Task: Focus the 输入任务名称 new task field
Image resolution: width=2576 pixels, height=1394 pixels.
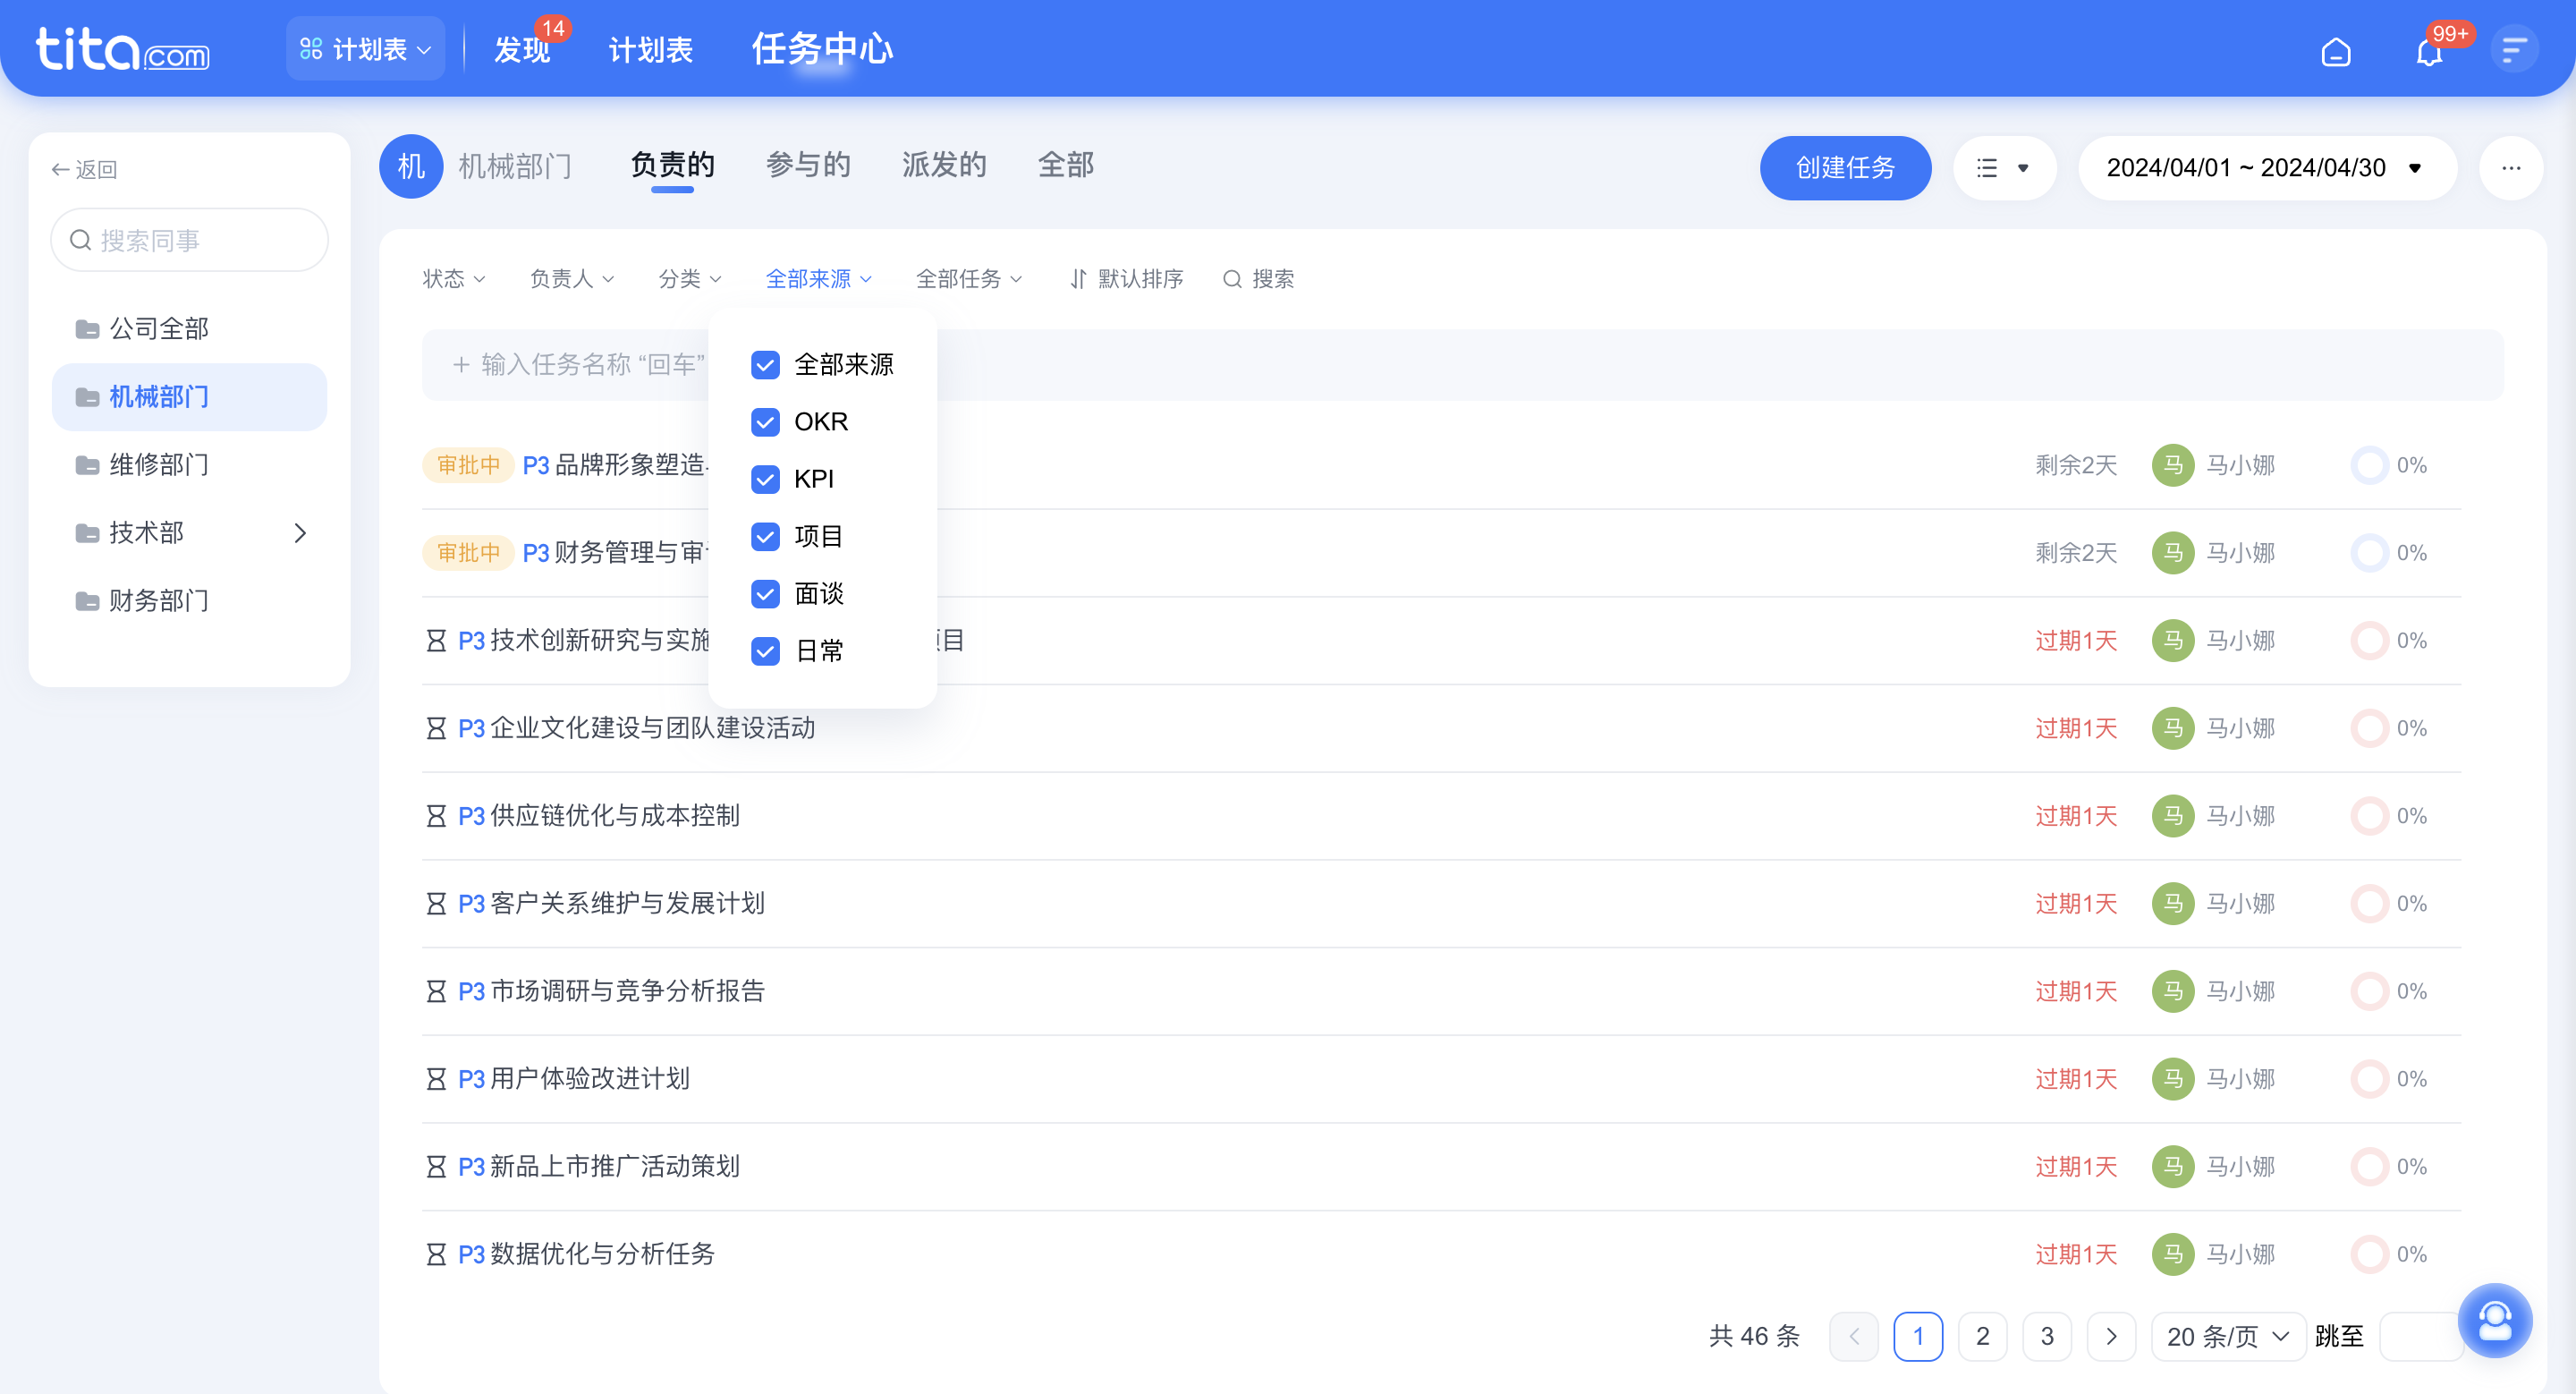Action: pyautogui.click(x=1462, y=365)
